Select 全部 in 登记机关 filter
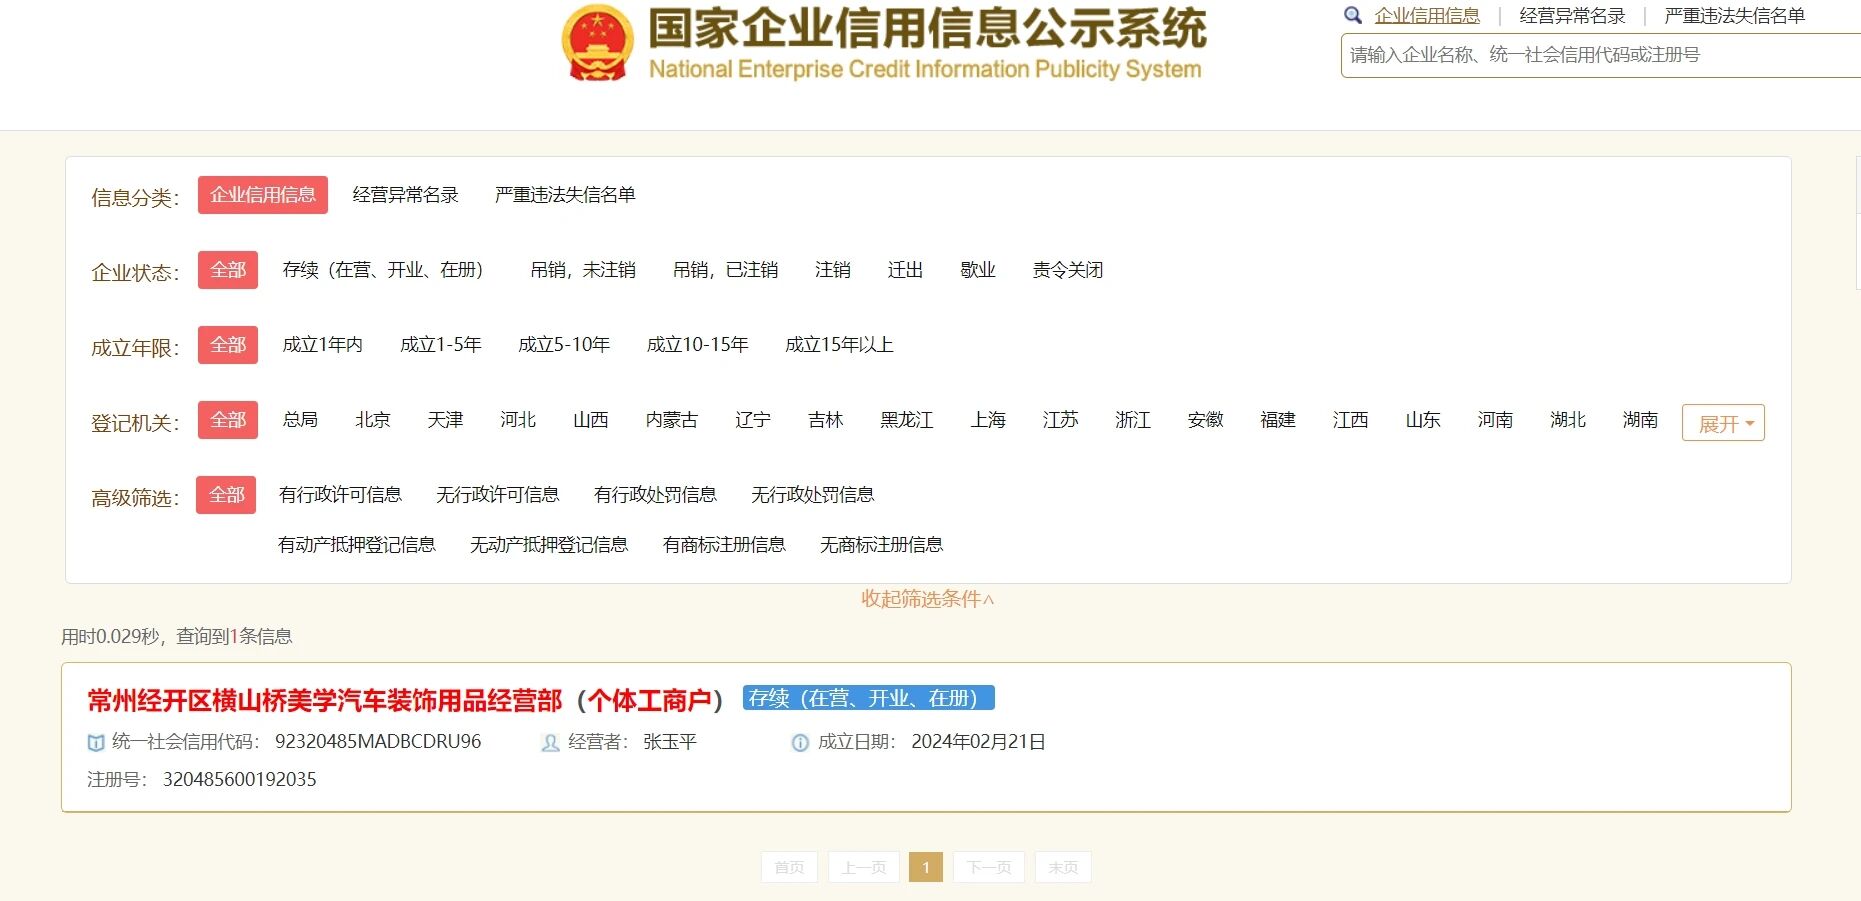The width and height of the screenshot is (1861, 901). [228, 420]
